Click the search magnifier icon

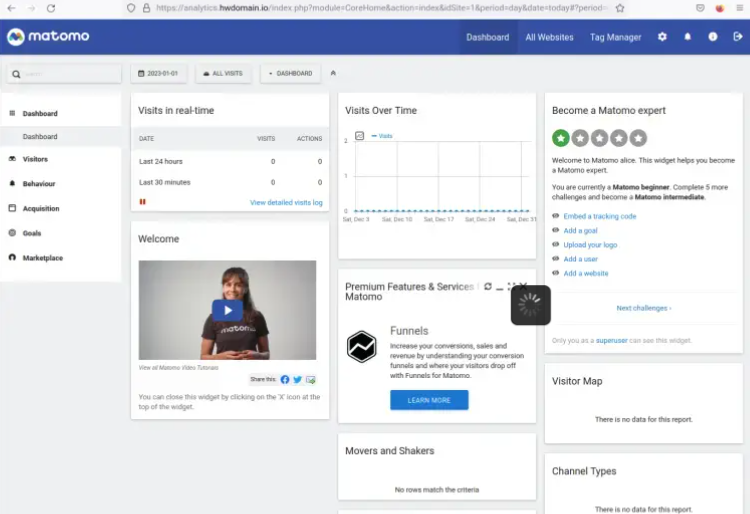[16, 74]
